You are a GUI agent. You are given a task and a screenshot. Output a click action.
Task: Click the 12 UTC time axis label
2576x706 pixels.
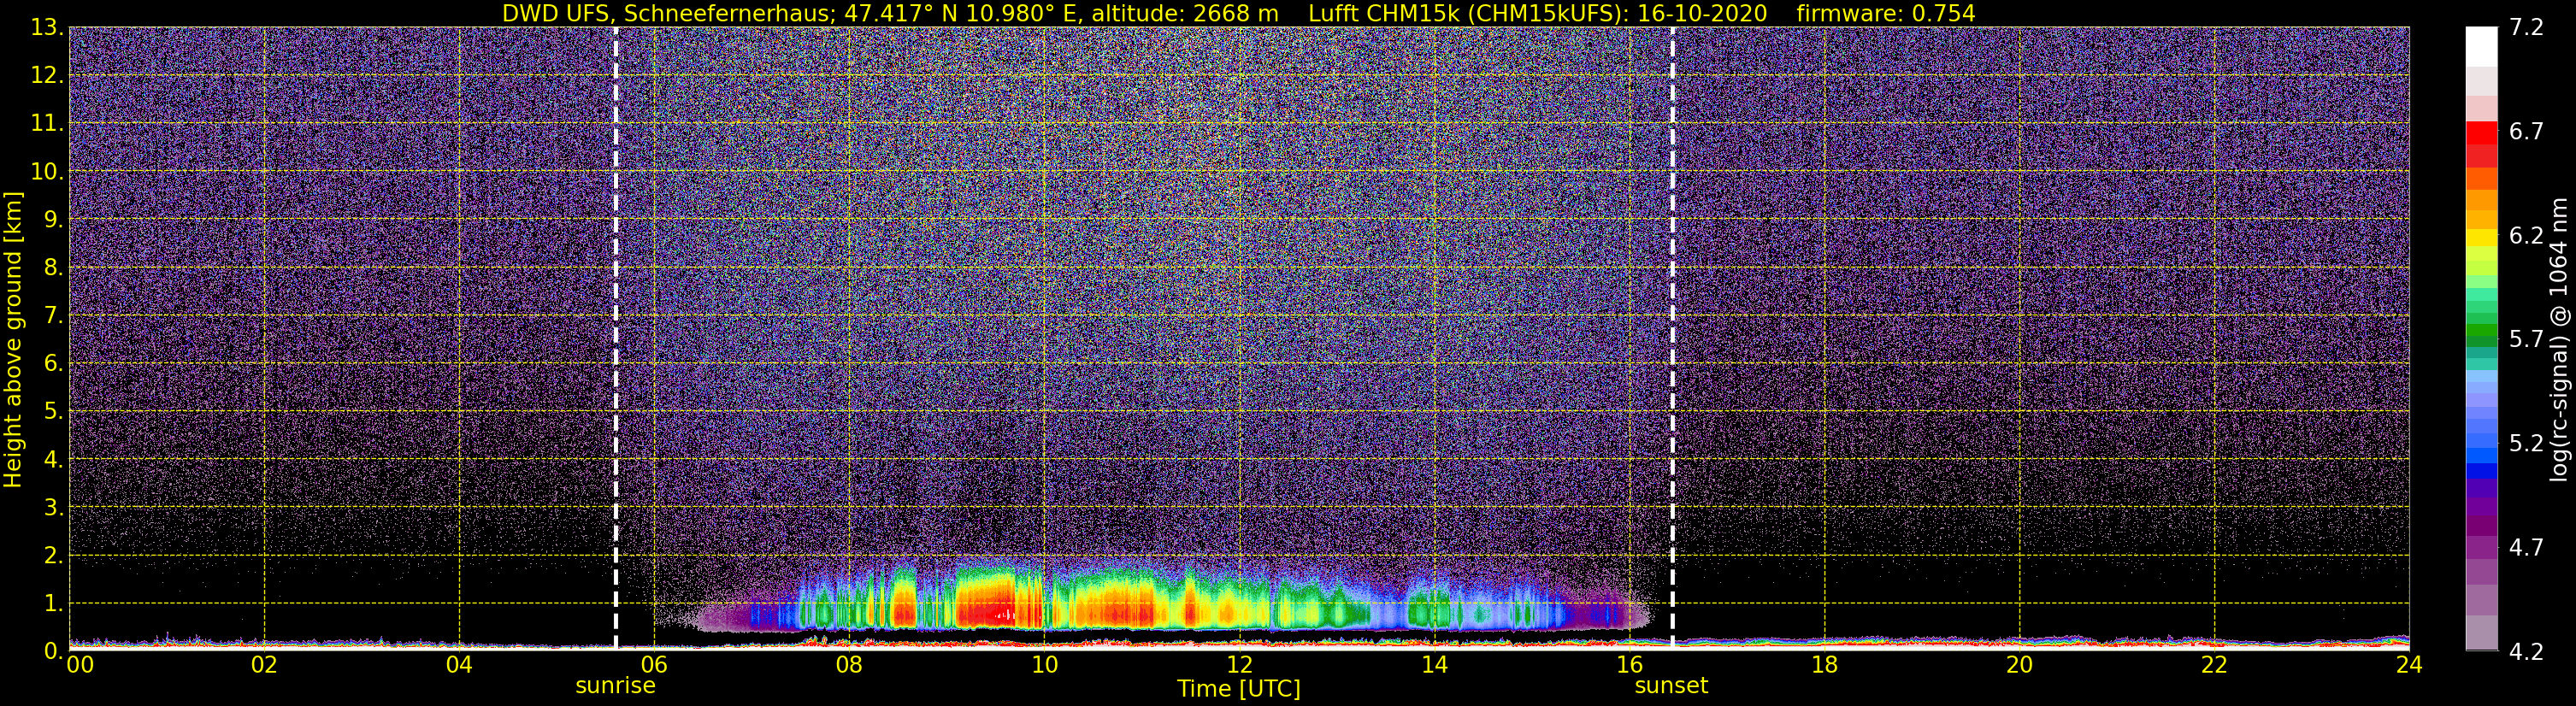1239,665
